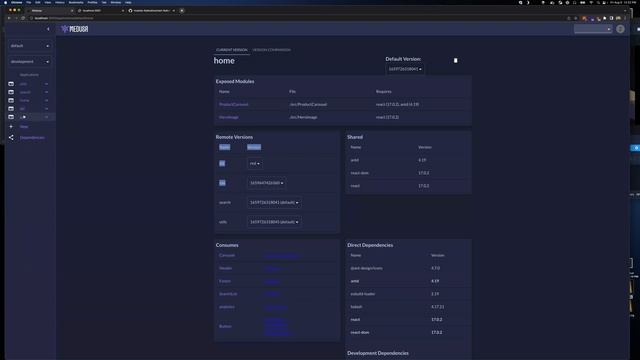Click the white icon right of Default Version
This screenshot has height=360, width=640.
pos(456,60)
